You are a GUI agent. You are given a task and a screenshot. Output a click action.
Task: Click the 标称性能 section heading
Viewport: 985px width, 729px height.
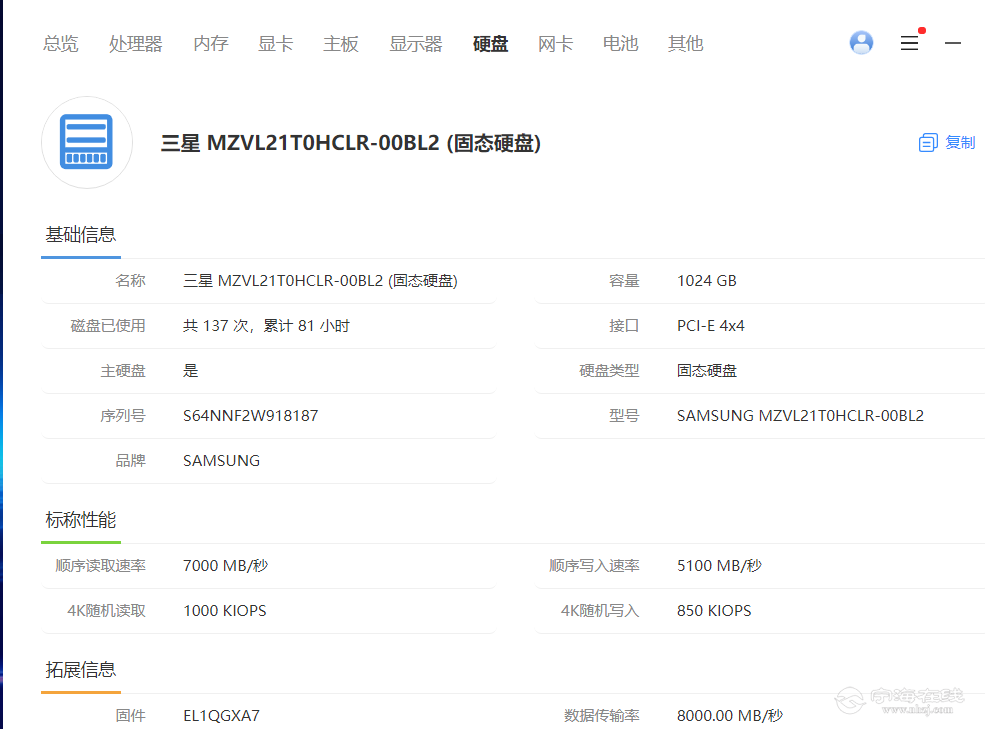(81, 520)
